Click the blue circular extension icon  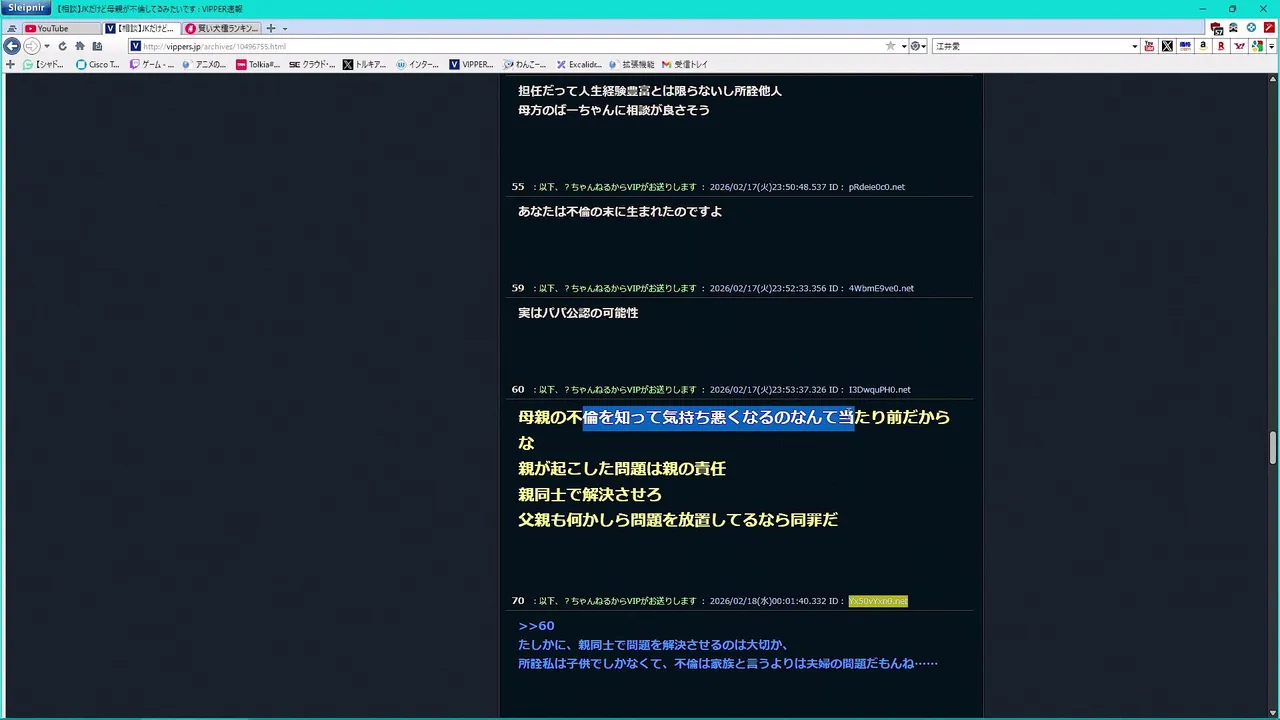[x=1251, y=28]
